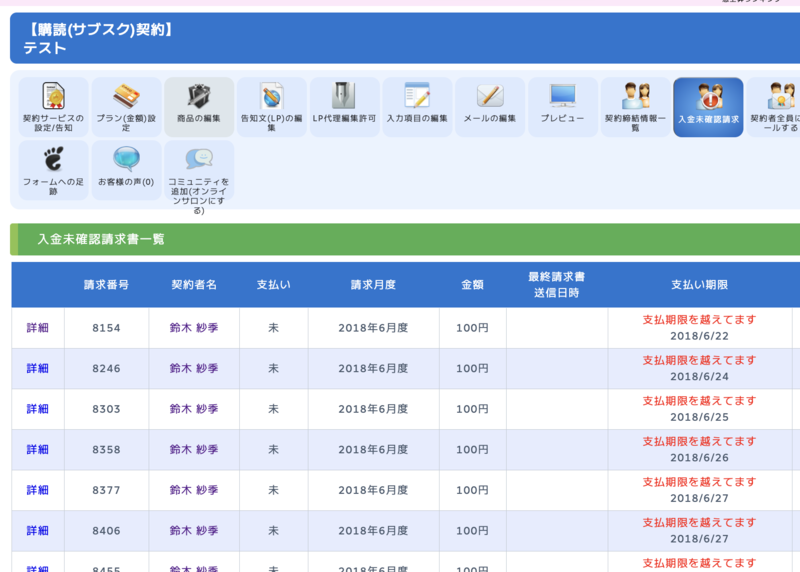
Task: Open 詳細 link for invoice 8154
Action: (x=37, y=328)
